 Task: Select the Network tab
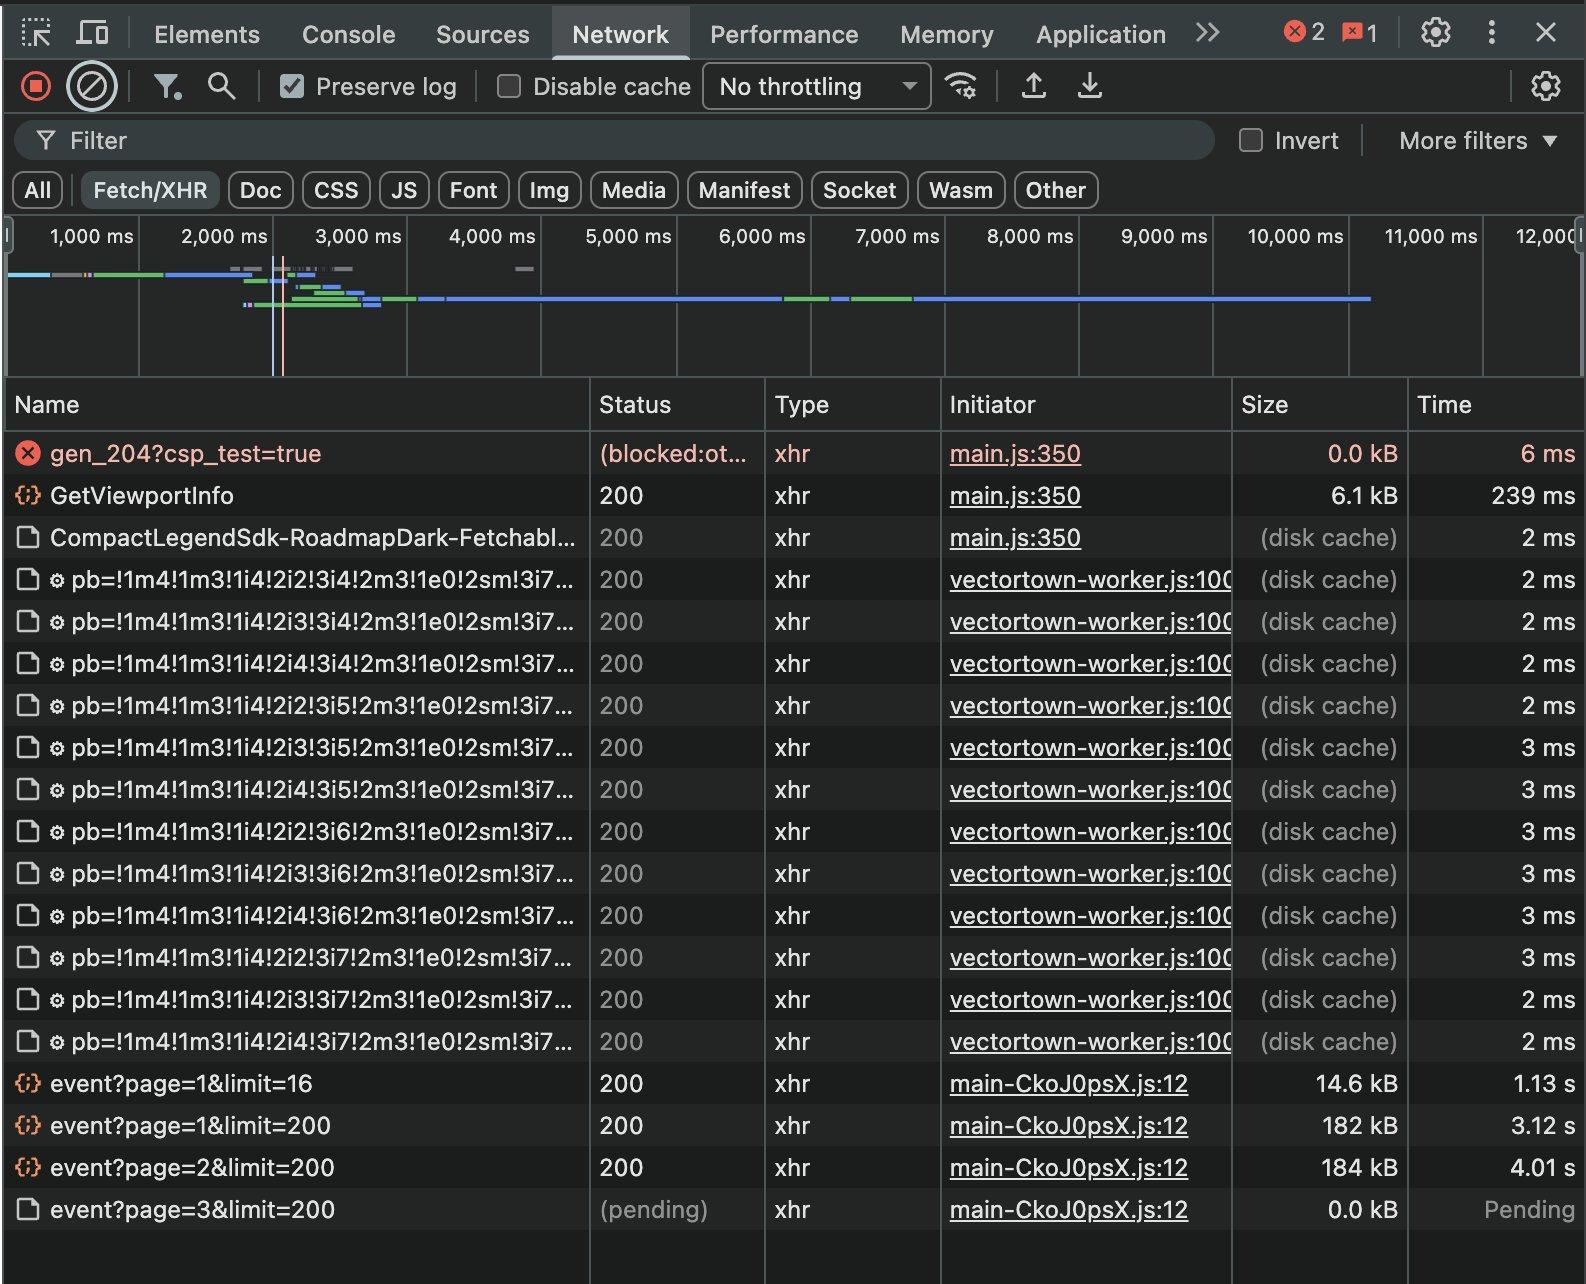point(620,35)
